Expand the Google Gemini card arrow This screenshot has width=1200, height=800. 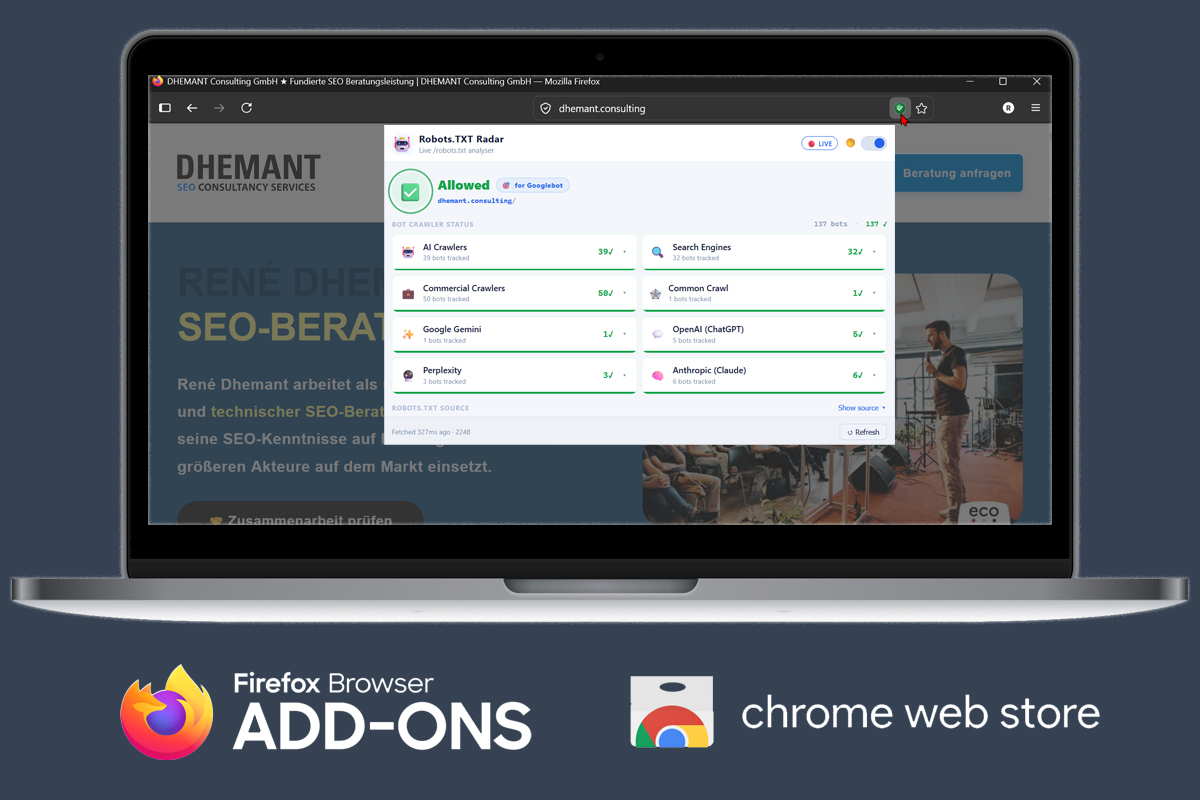click(625, 334)
